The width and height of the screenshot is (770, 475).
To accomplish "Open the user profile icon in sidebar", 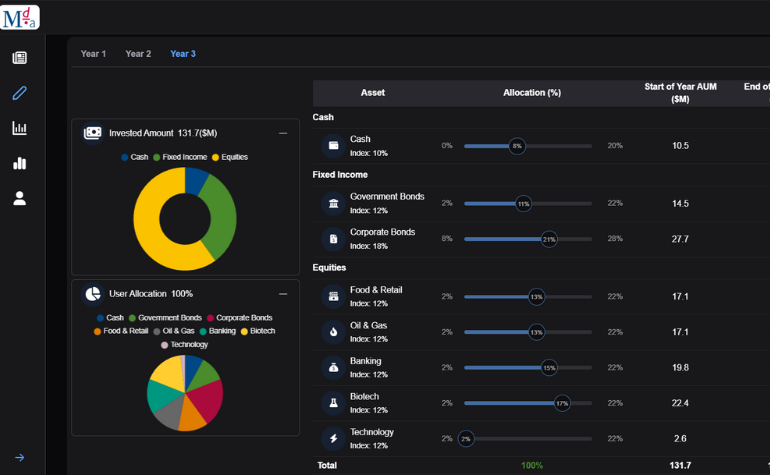I will 19,198.
